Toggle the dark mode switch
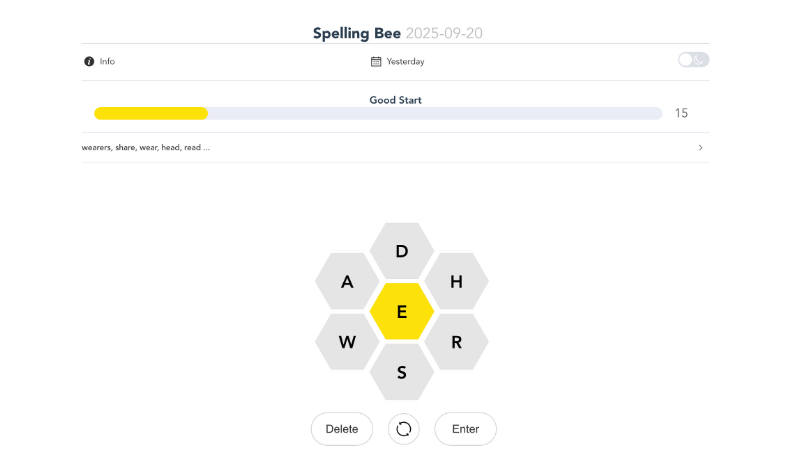 pyautogui.click(x=693, y=60)
